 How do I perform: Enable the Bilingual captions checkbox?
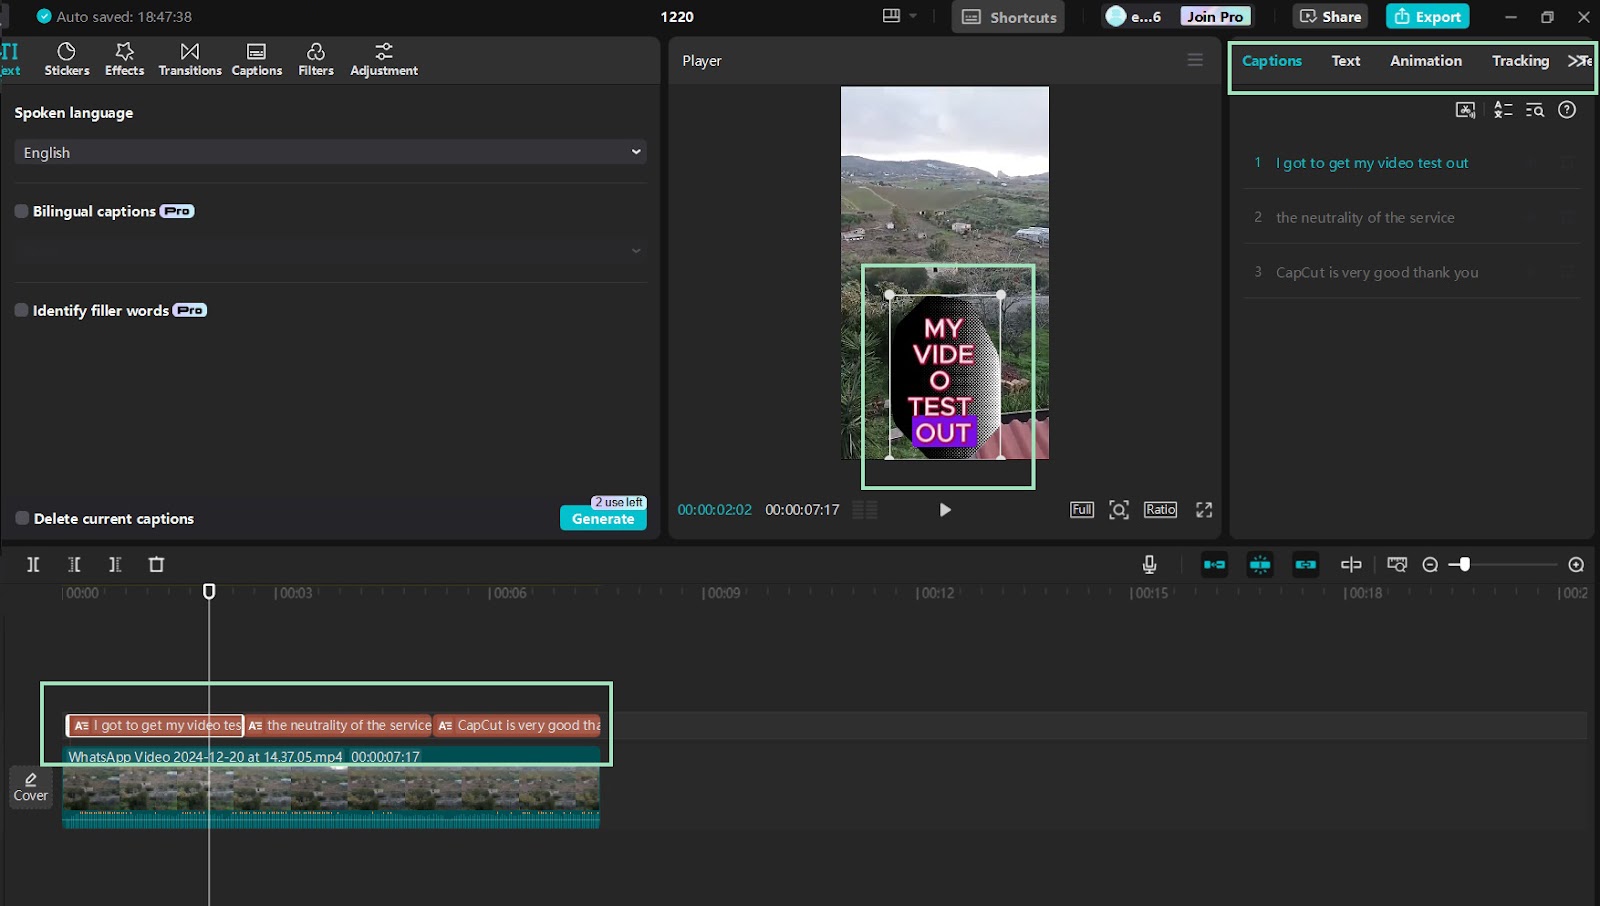coord(21,211)
